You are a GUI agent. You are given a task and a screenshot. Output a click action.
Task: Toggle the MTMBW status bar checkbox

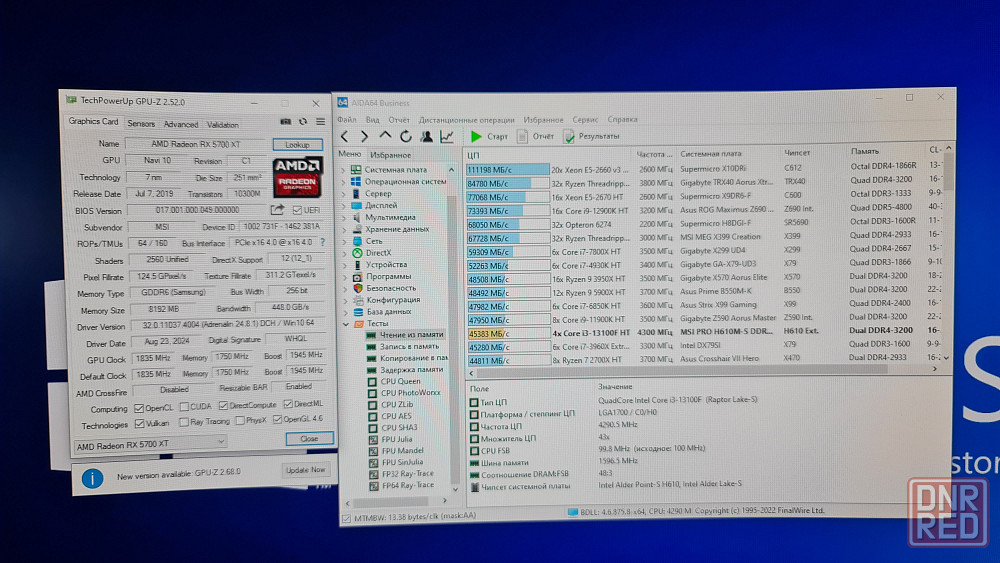point(346,518)
